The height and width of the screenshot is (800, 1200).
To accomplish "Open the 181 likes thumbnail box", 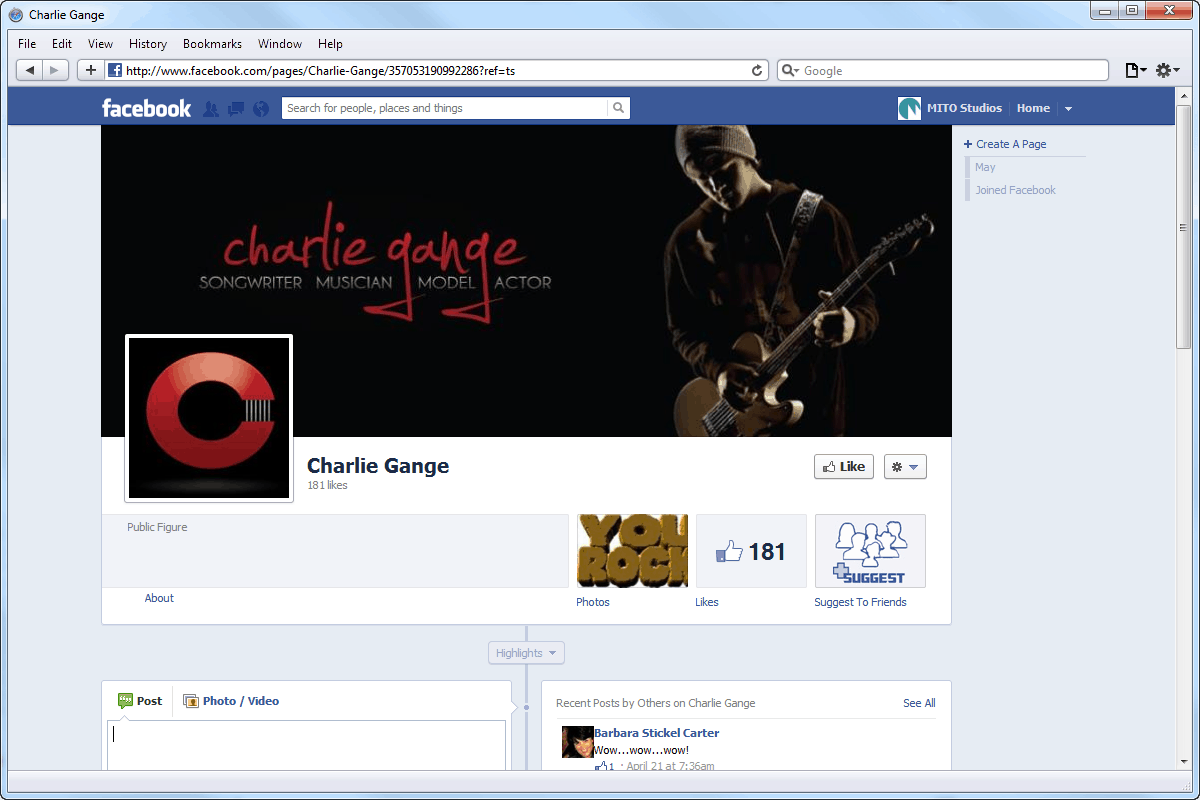I will pos(751,551).
